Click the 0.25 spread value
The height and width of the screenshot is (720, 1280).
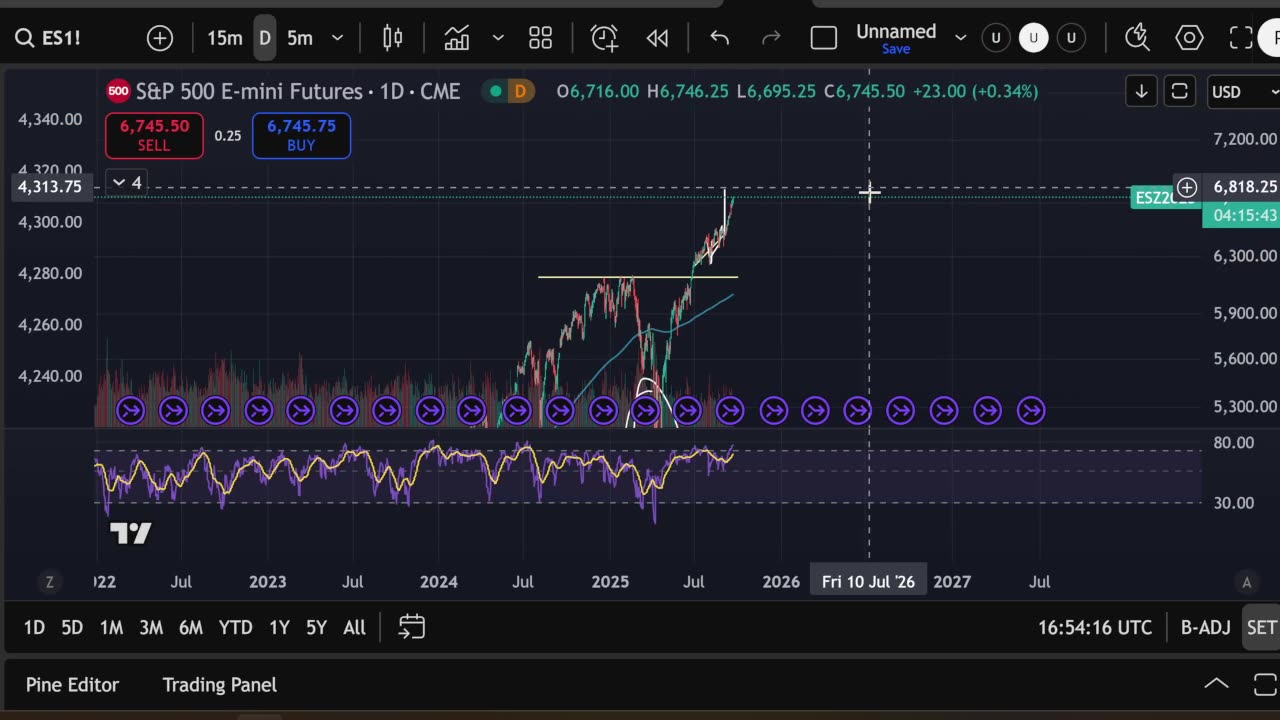pos(228,136)
